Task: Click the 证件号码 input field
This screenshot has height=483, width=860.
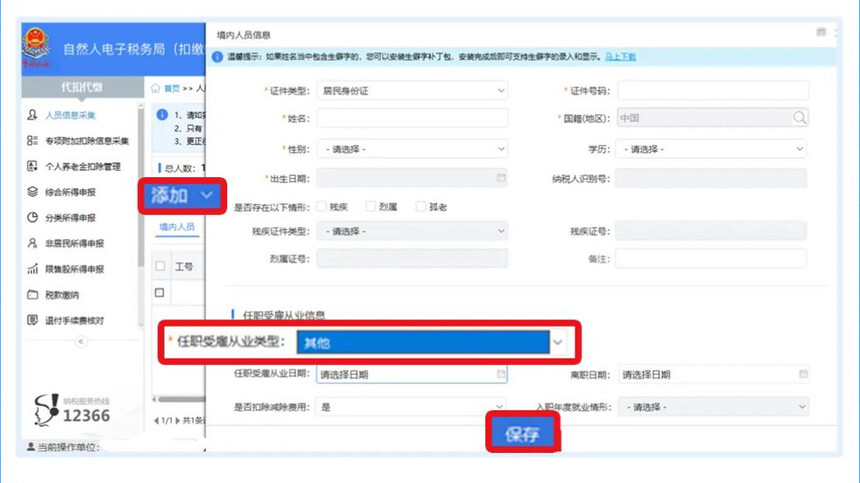Action: click(713, 90)
